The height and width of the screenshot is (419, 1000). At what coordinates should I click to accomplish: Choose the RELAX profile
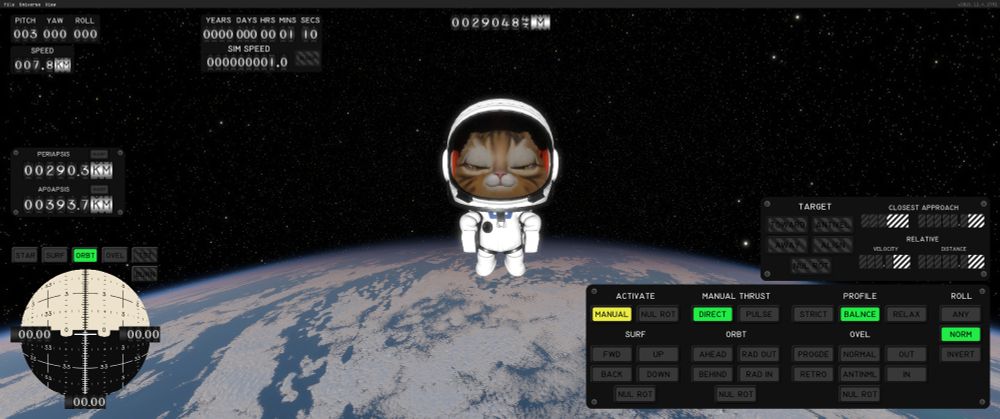coord(906,314)
